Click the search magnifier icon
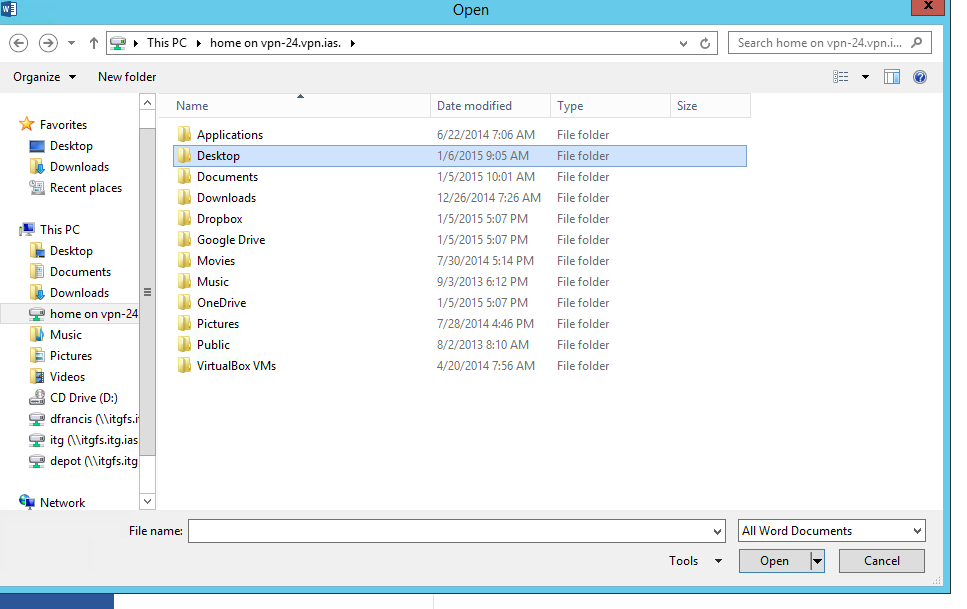The image size is (967, 609). pos(916,43)
